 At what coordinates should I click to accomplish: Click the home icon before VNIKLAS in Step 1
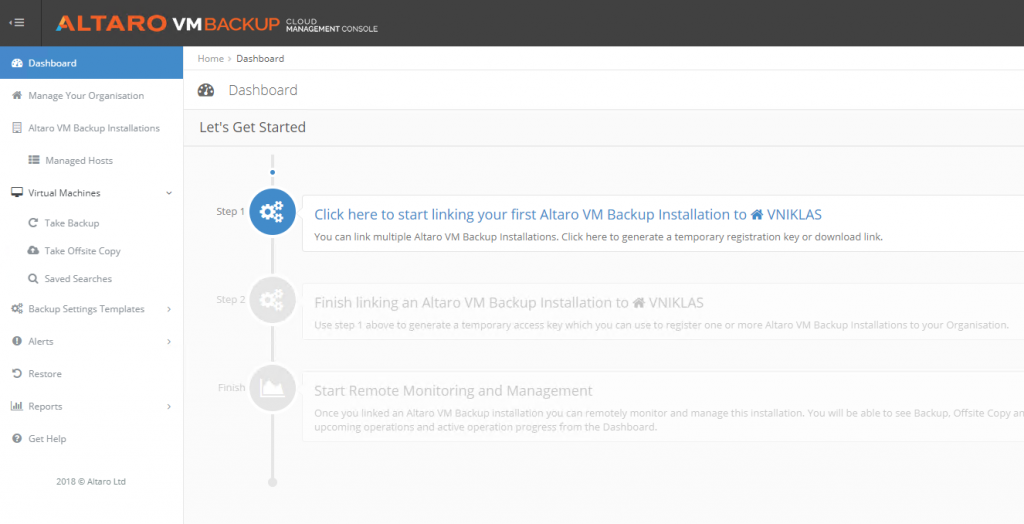point(757,215)
